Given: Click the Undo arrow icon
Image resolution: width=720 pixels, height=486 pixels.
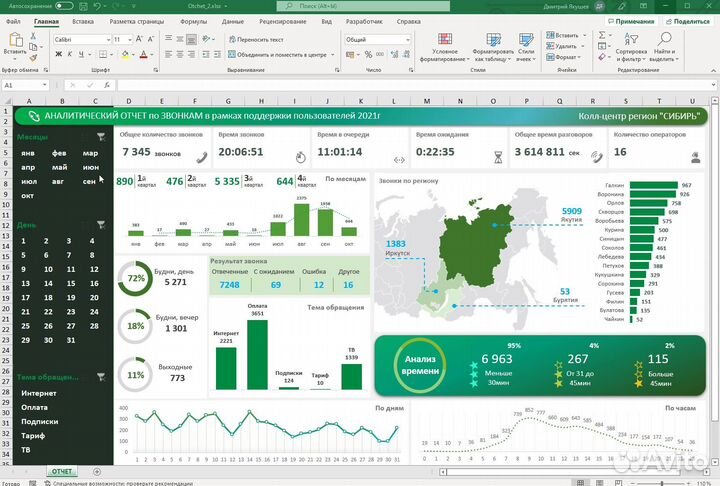Looking at the screenshot, I should pyautogui.click(x=97, y=6).
